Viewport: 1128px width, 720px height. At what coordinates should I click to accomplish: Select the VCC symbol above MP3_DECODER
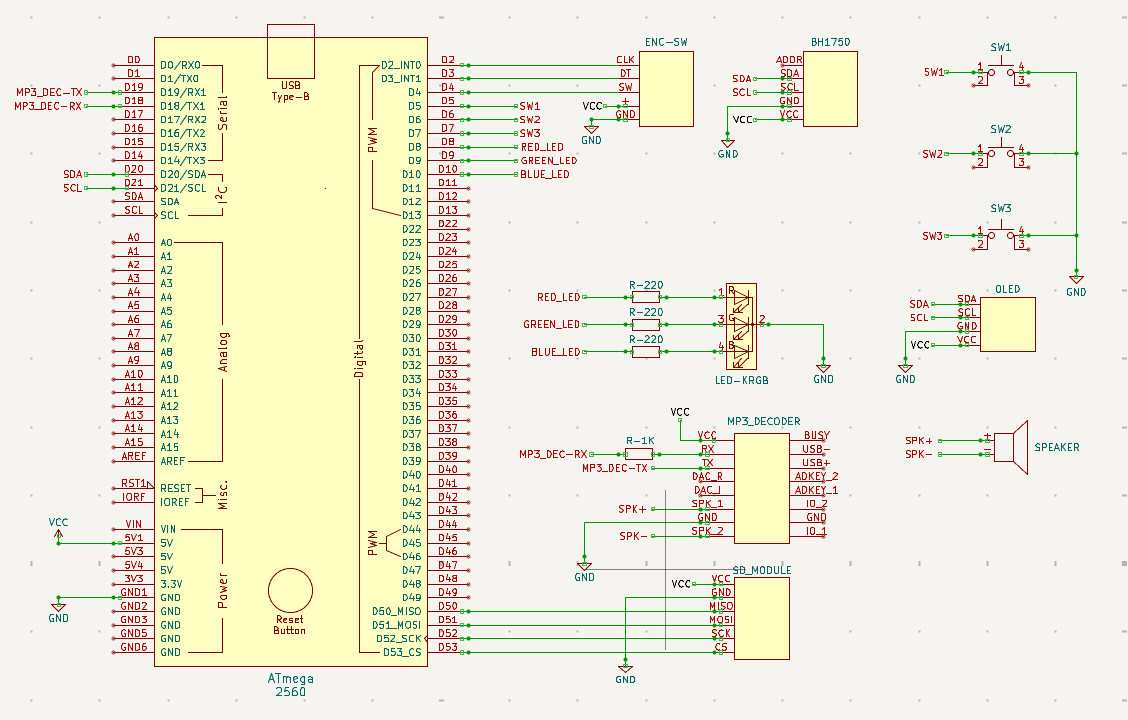[680, 414]
